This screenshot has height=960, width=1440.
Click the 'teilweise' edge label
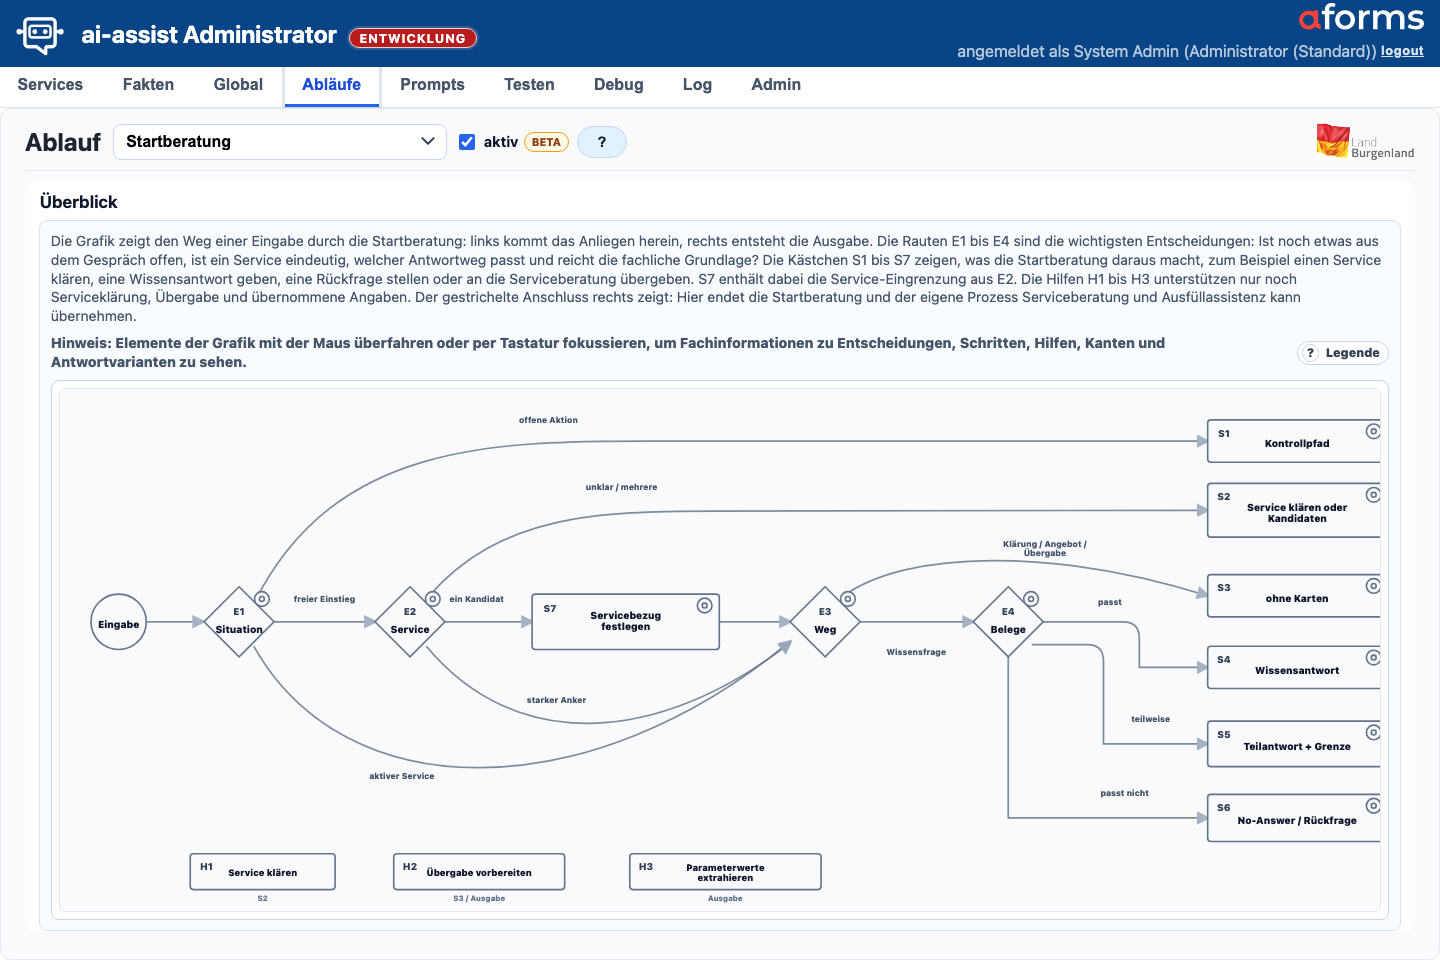pyautogui.click(x=1150, y=719)
